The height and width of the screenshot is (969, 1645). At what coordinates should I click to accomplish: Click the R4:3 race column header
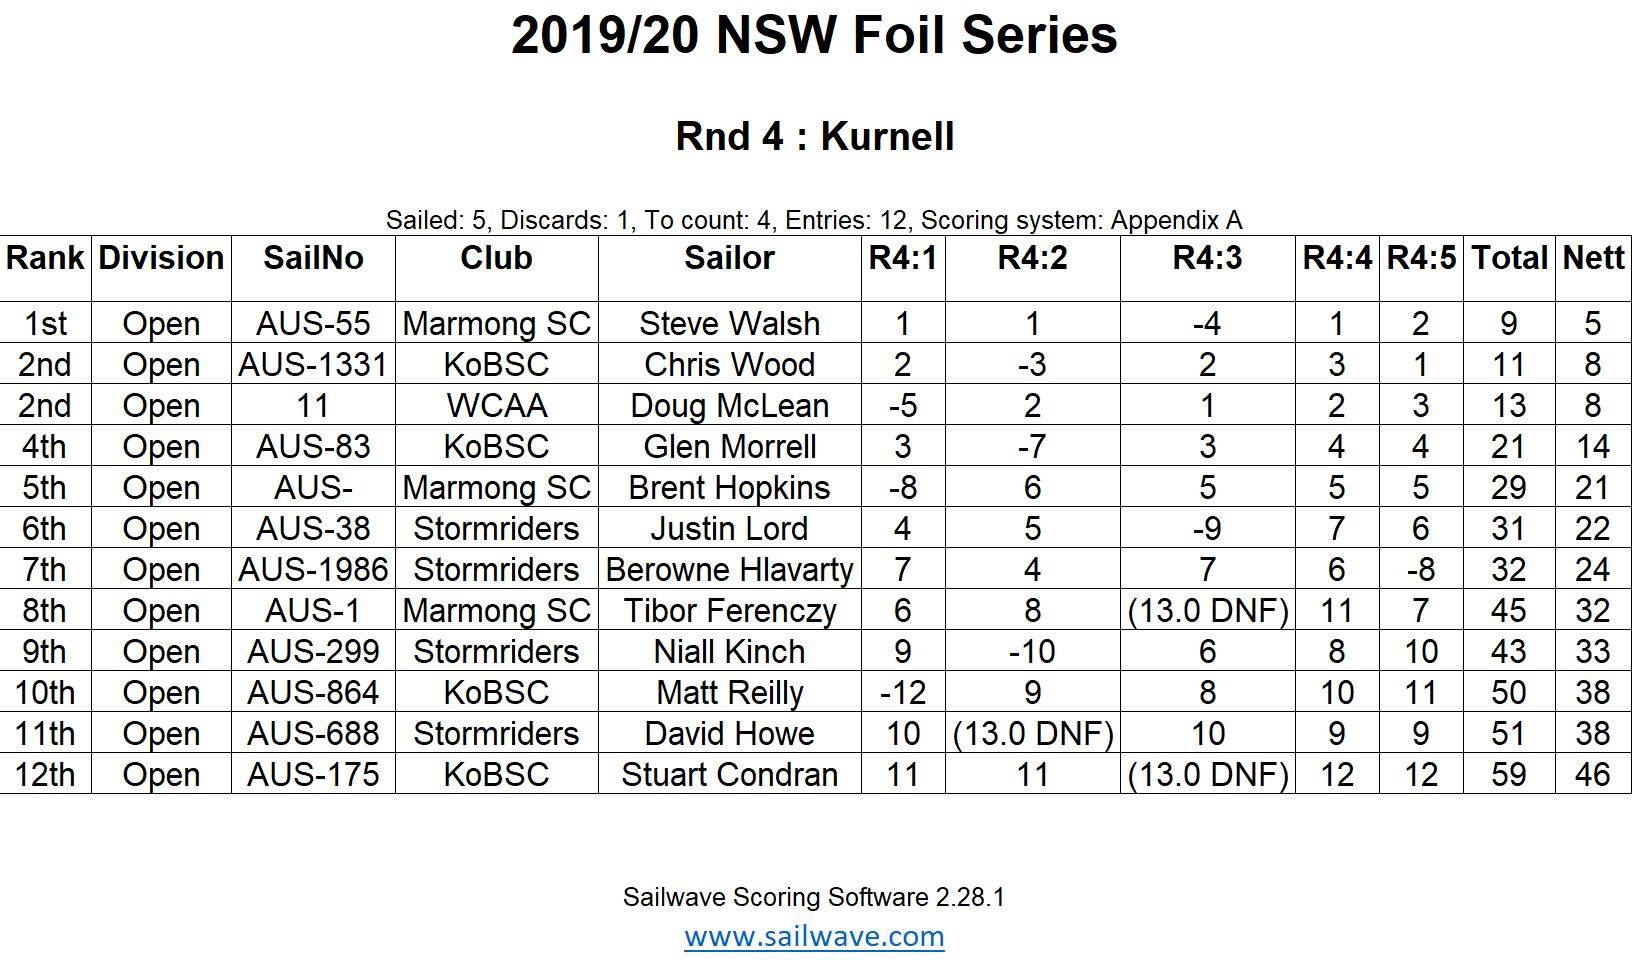pyautogui.click(x=1207, y=258)
